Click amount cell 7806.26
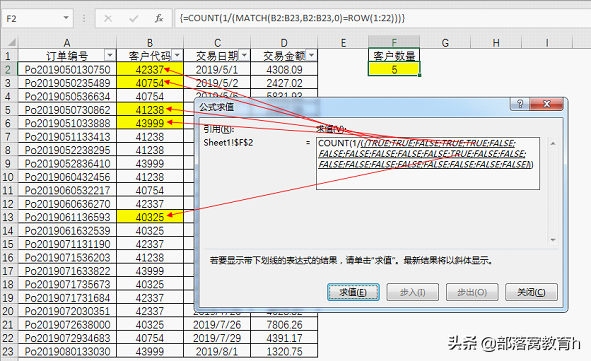Screen dimensions: 591x361 284,325
